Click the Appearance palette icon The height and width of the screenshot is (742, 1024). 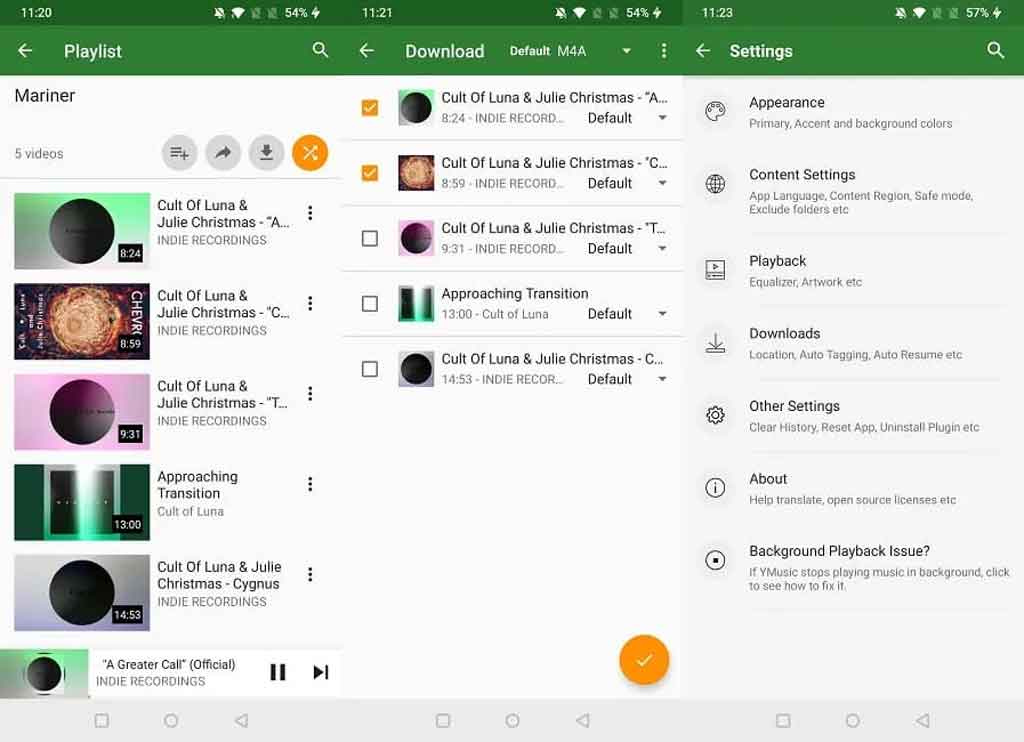[x=715, y=112]
